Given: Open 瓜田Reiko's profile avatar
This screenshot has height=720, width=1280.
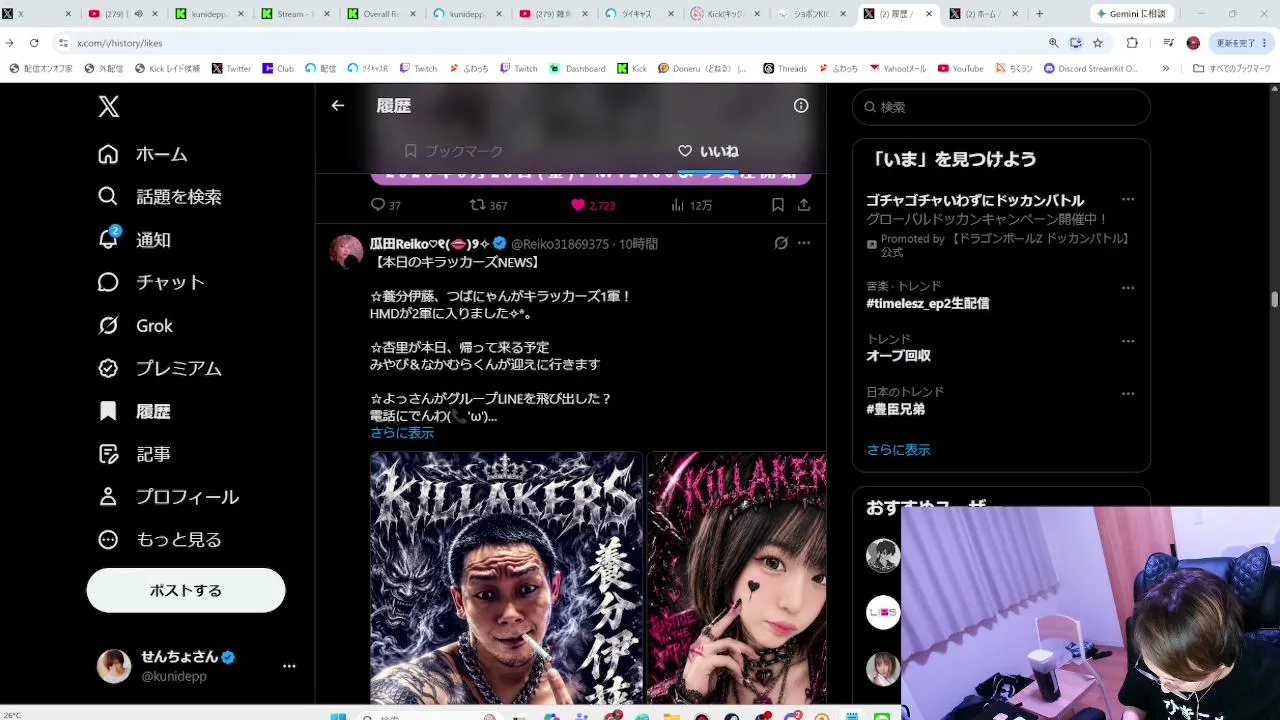Looking at the screenshot, I should pyautogui.click(x=346, y=252).
